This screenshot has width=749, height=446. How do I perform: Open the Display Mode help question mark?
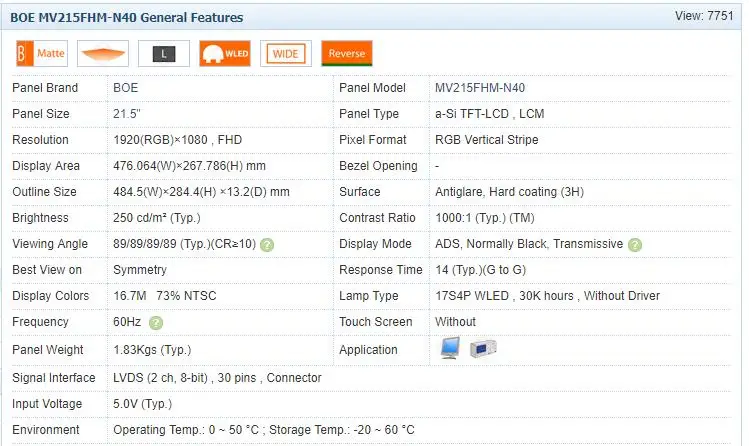point(635,245)
